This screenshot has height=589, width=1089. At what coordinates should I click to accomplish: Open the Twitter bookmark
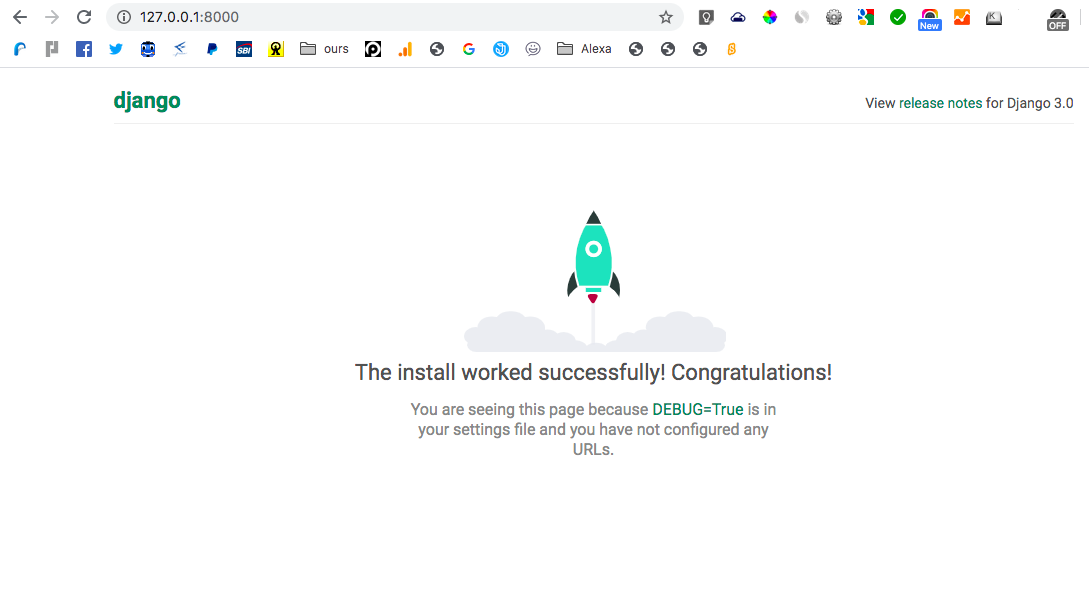point(115,49)
